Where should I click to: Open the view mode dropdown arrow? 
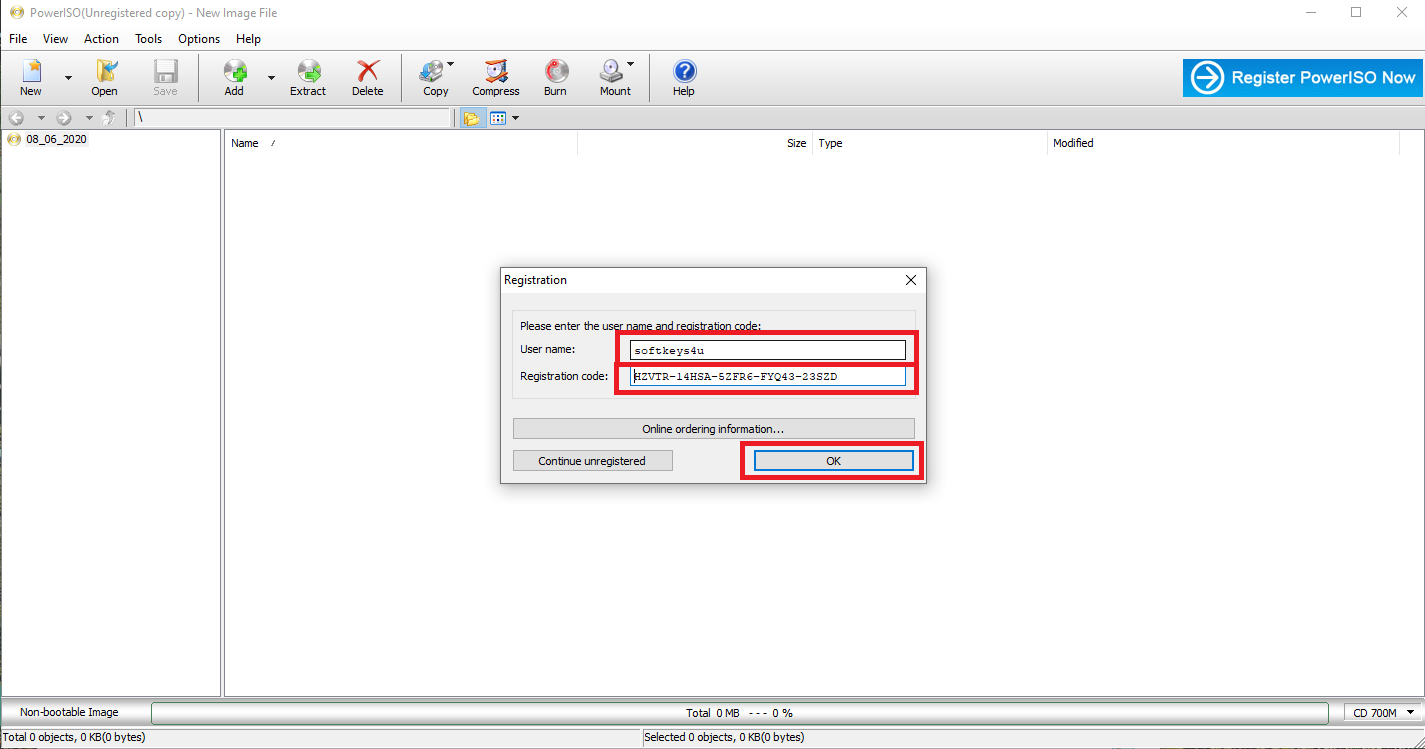(x=515, y=118)
